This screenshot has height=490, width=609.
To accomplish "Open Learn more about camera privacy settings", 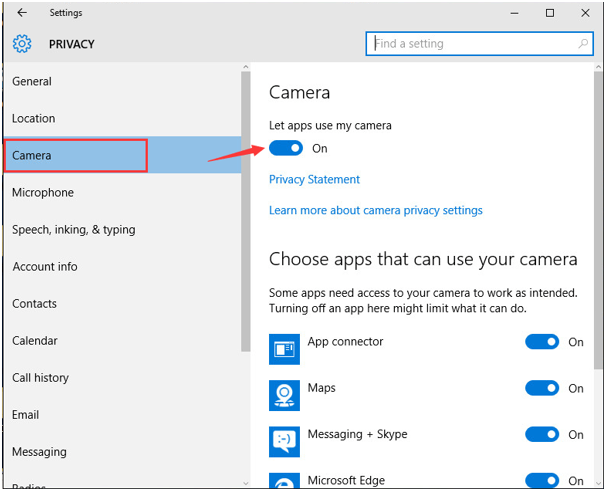I will point(375,210).
